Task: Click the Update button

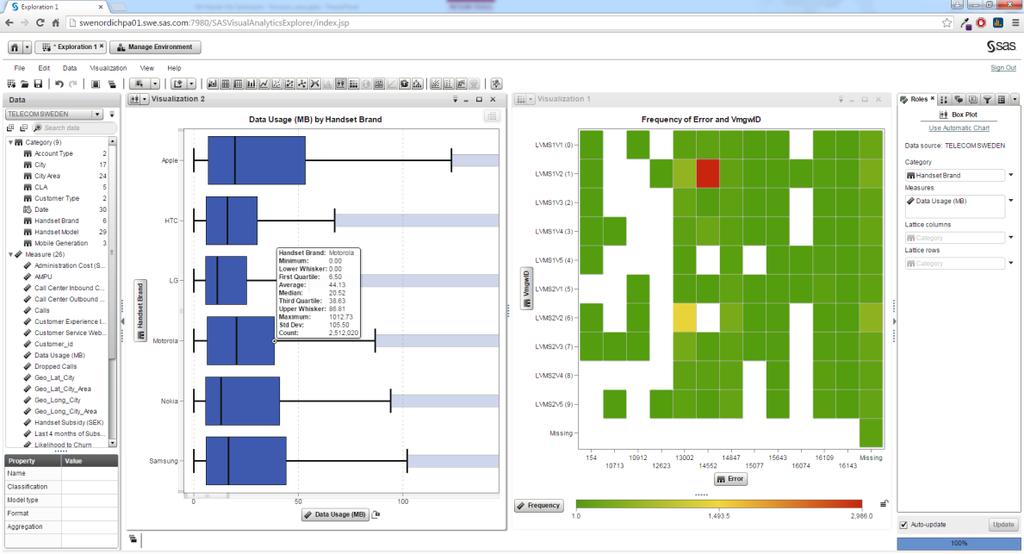Action: click(x=1003, y=525)
